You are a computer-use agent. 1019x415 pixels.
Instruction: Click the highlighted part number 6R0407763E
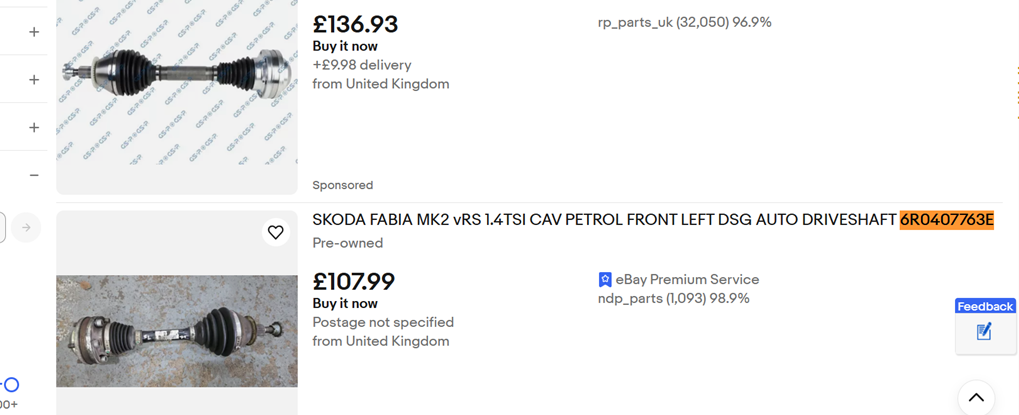point(946,220)
